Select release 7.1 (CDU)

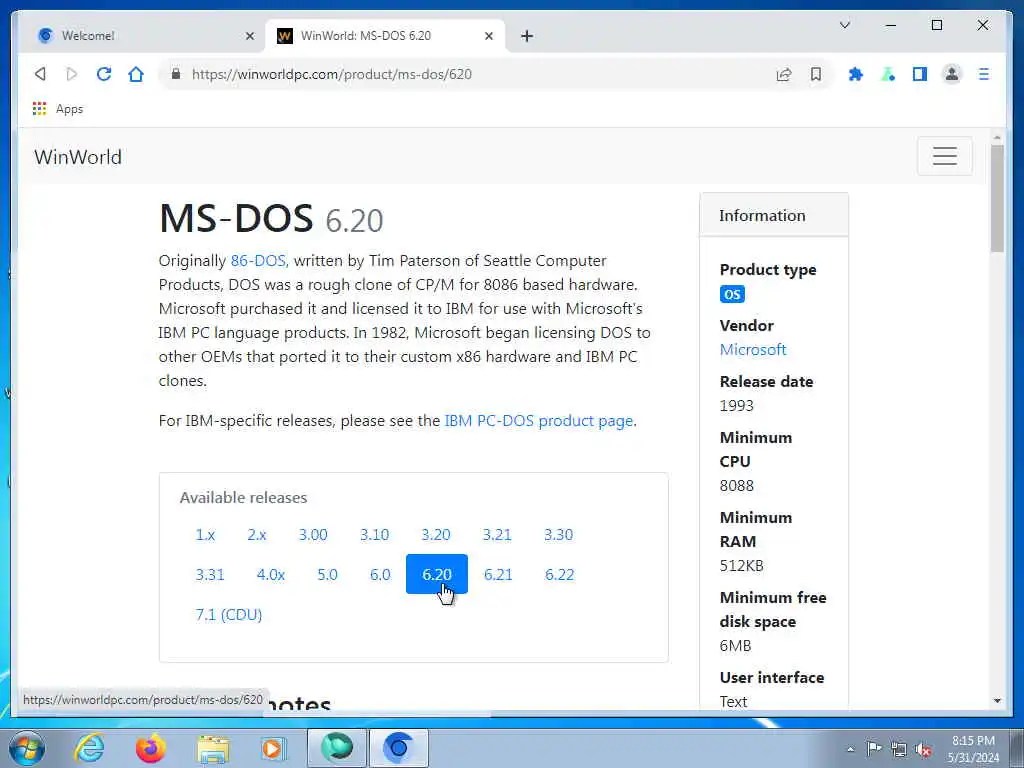229,615
